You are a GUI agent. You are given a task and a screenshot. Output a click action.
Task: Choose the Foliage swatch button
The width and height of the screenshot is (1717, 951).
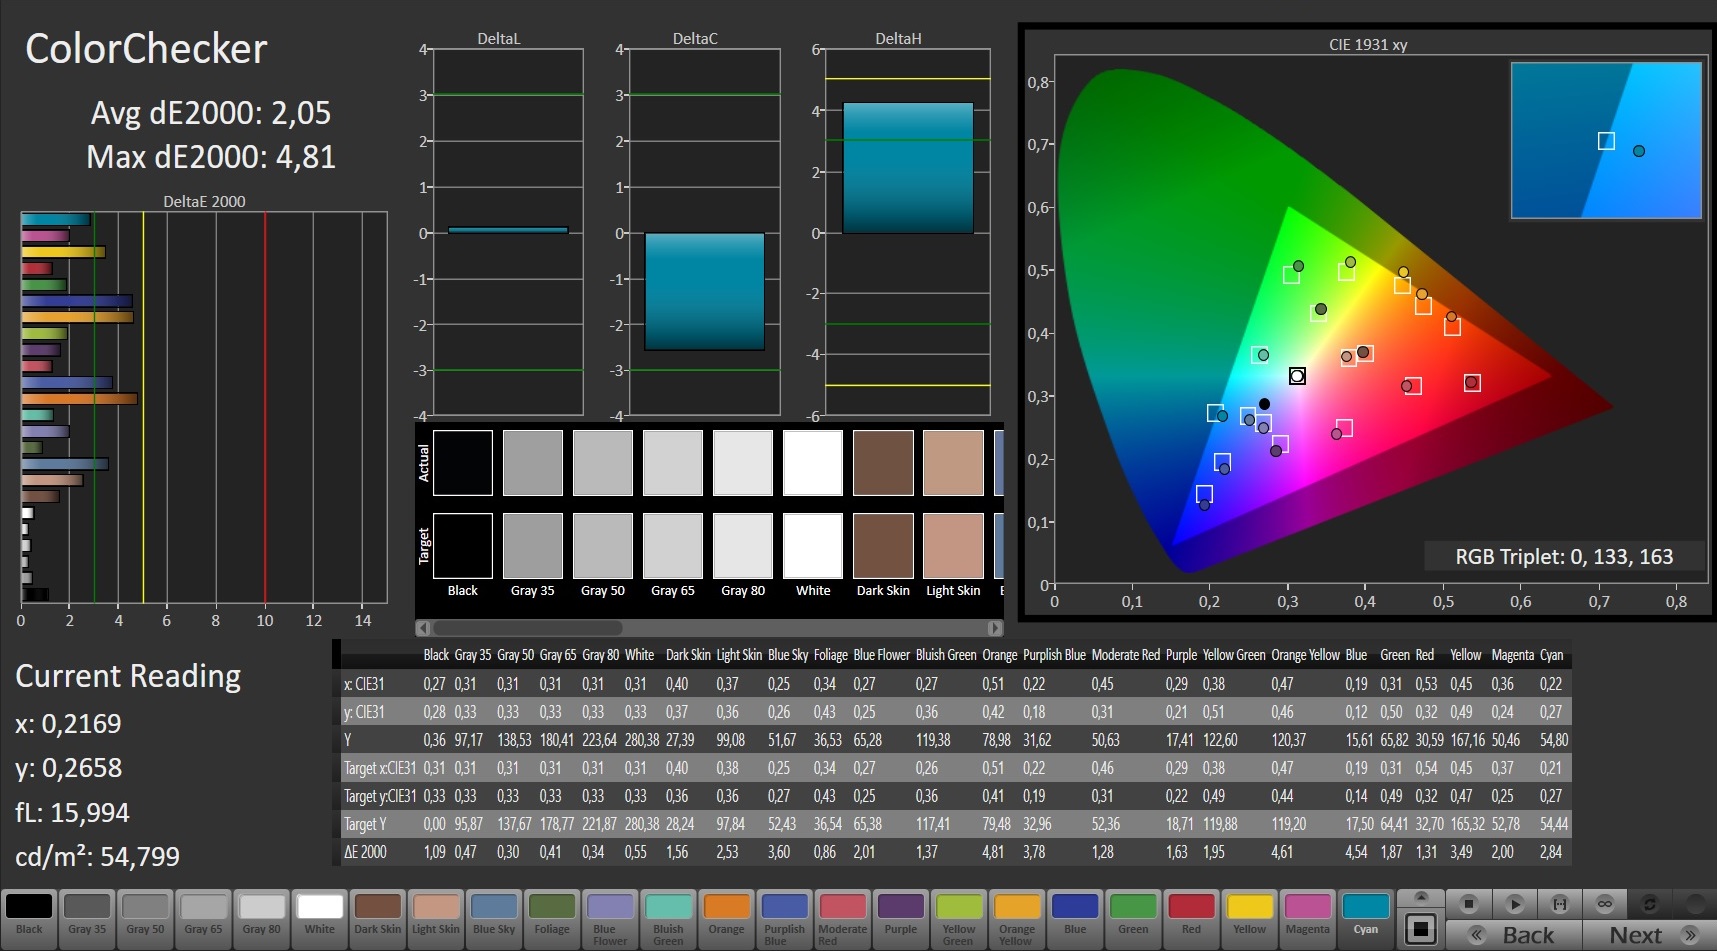(x=552, y=917)
